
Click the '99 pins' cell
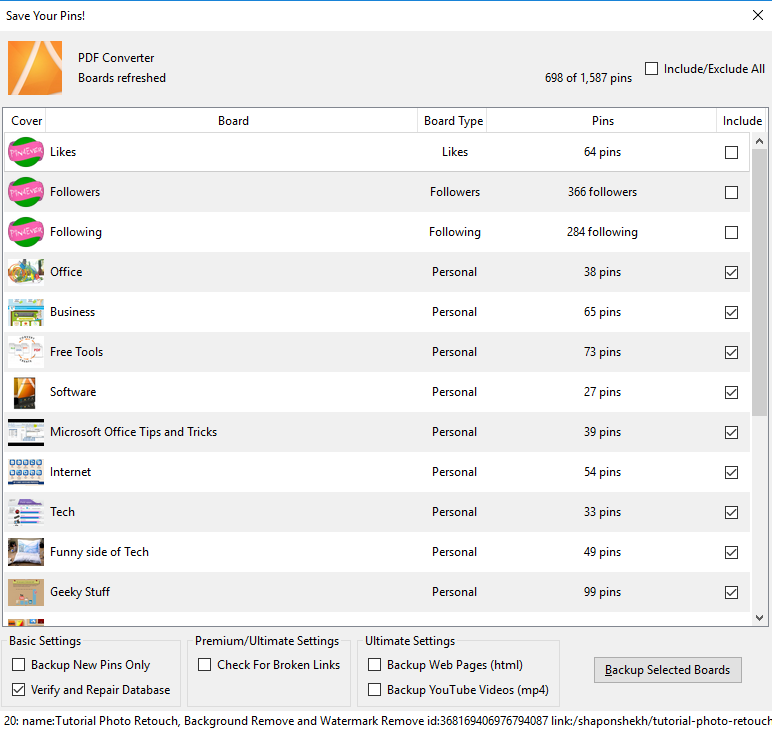pos(602,592)
